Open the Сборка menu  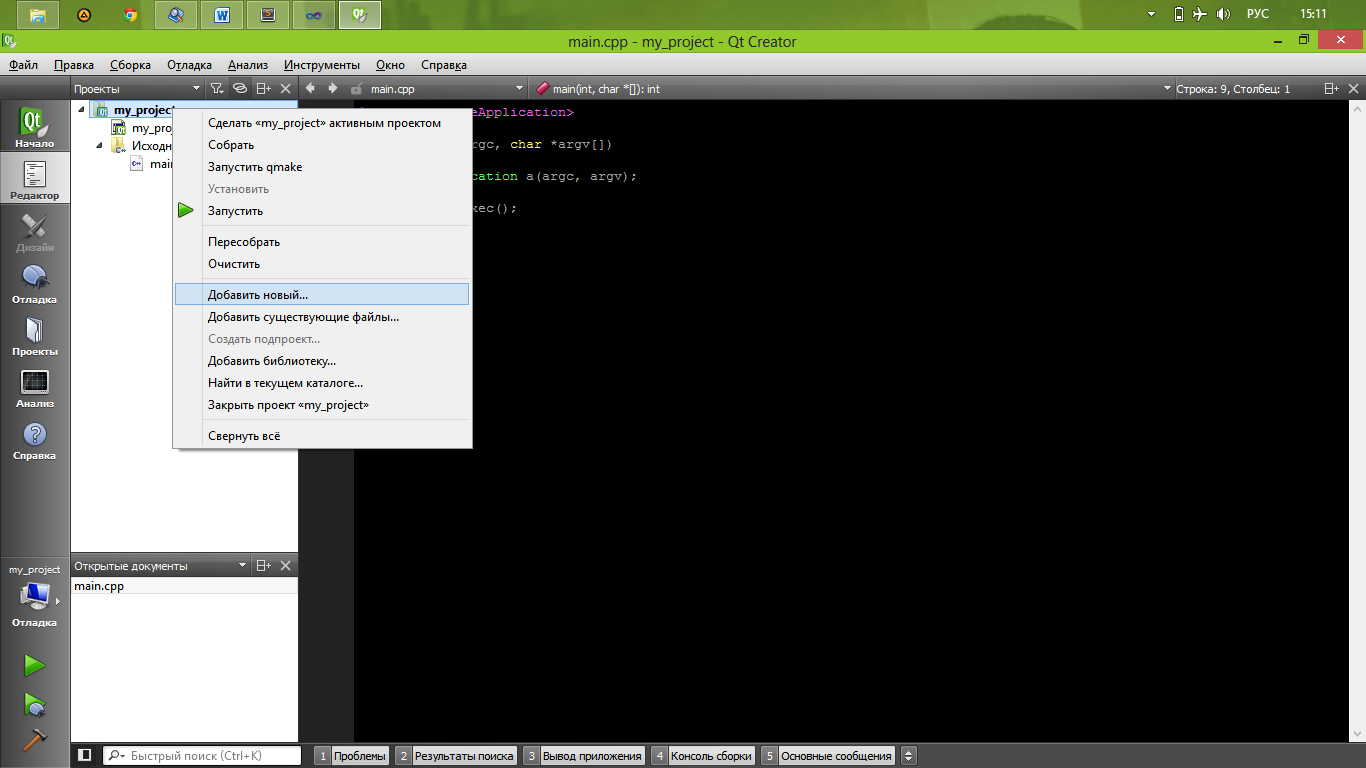(130, 65)
